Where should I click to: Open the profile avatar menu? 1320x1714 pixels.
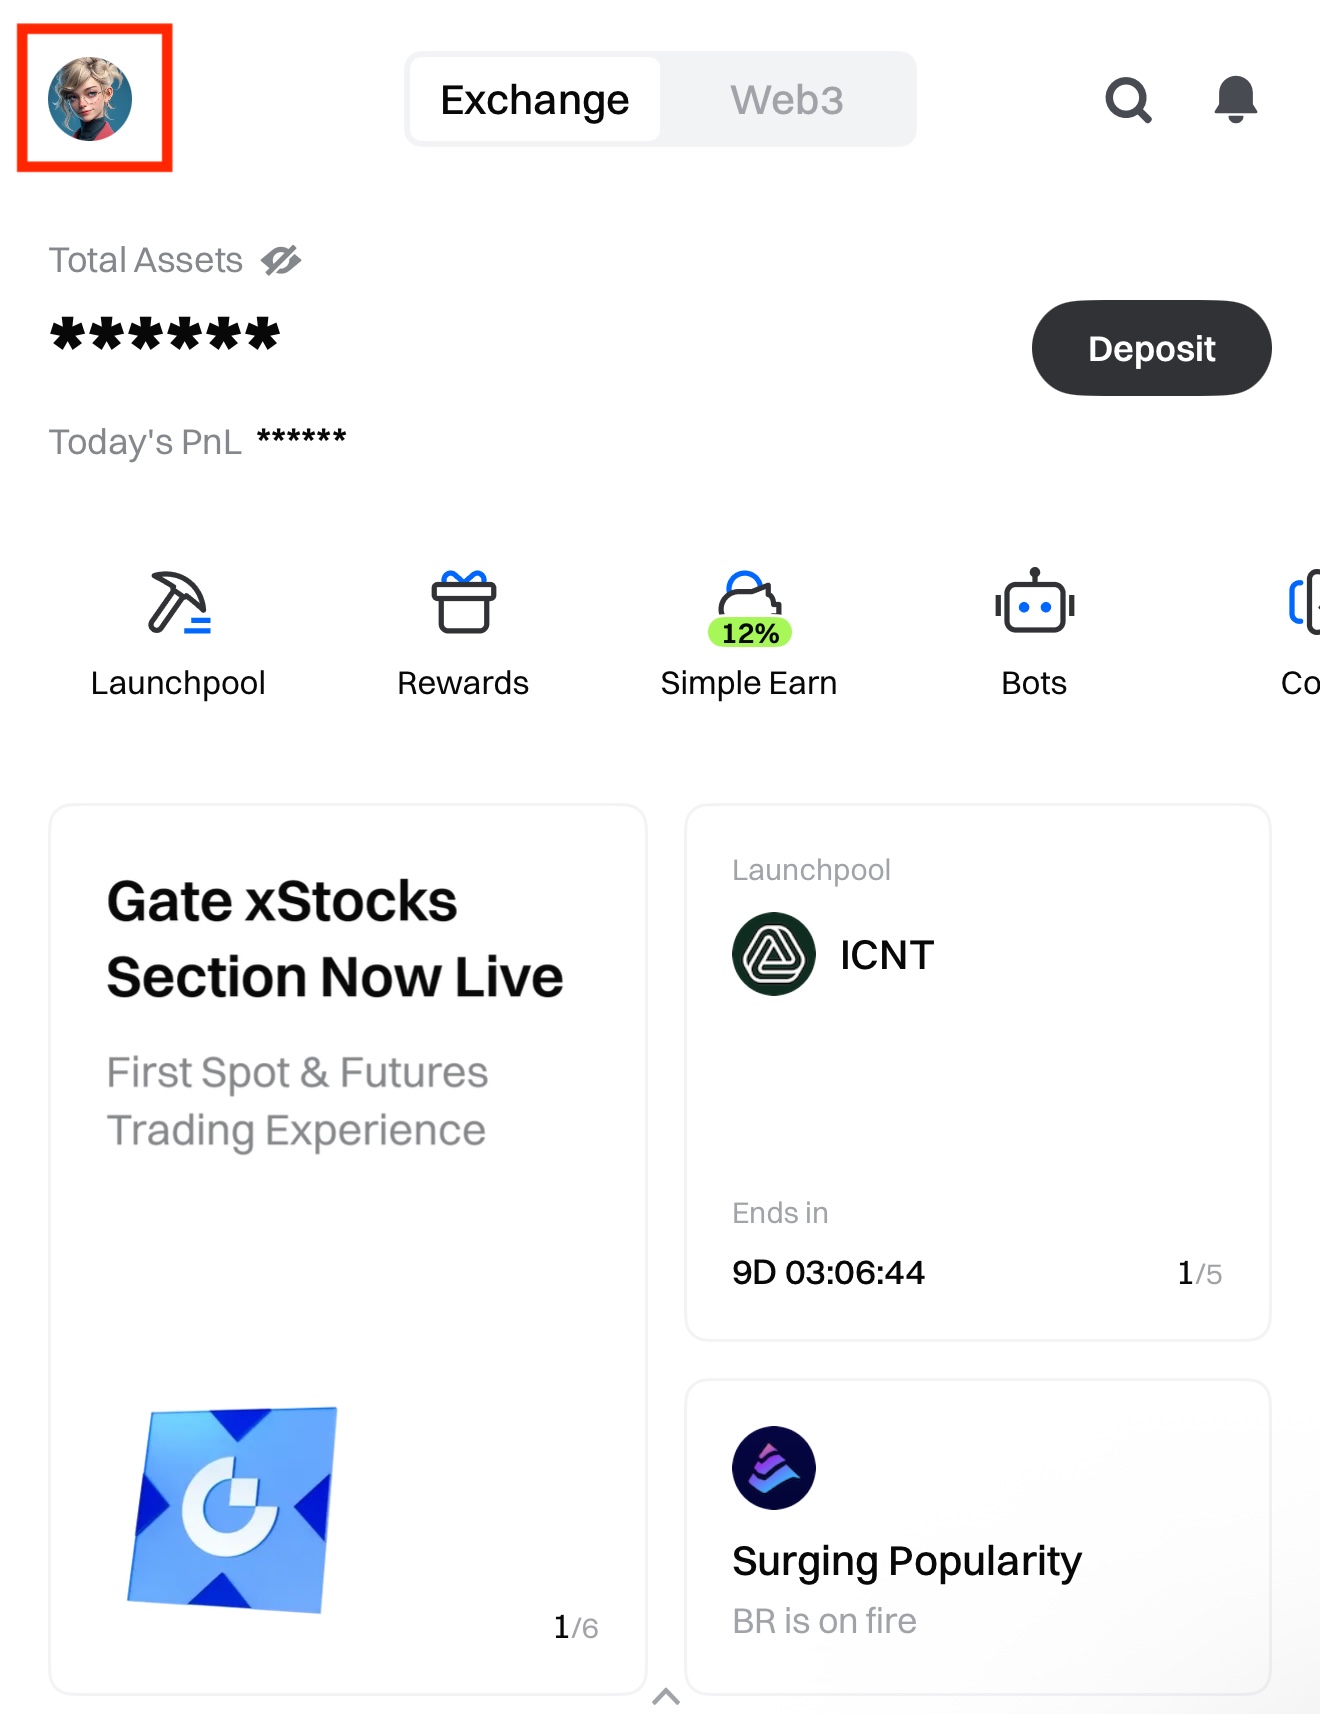pos(91,99)
